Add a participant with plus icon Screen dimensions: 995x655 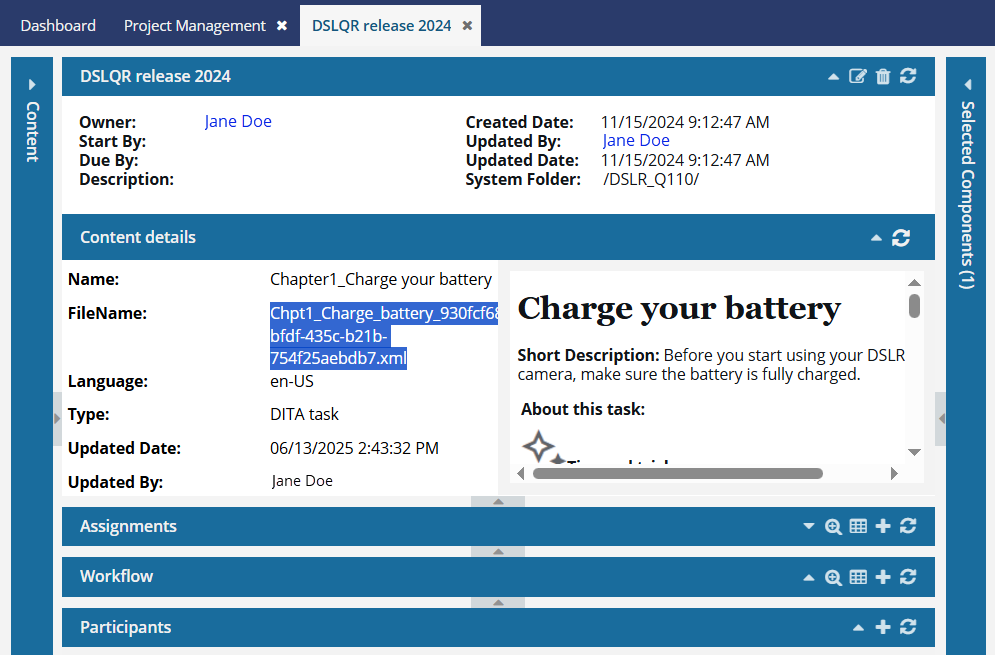pyautogui.click(x=883, y=627)
